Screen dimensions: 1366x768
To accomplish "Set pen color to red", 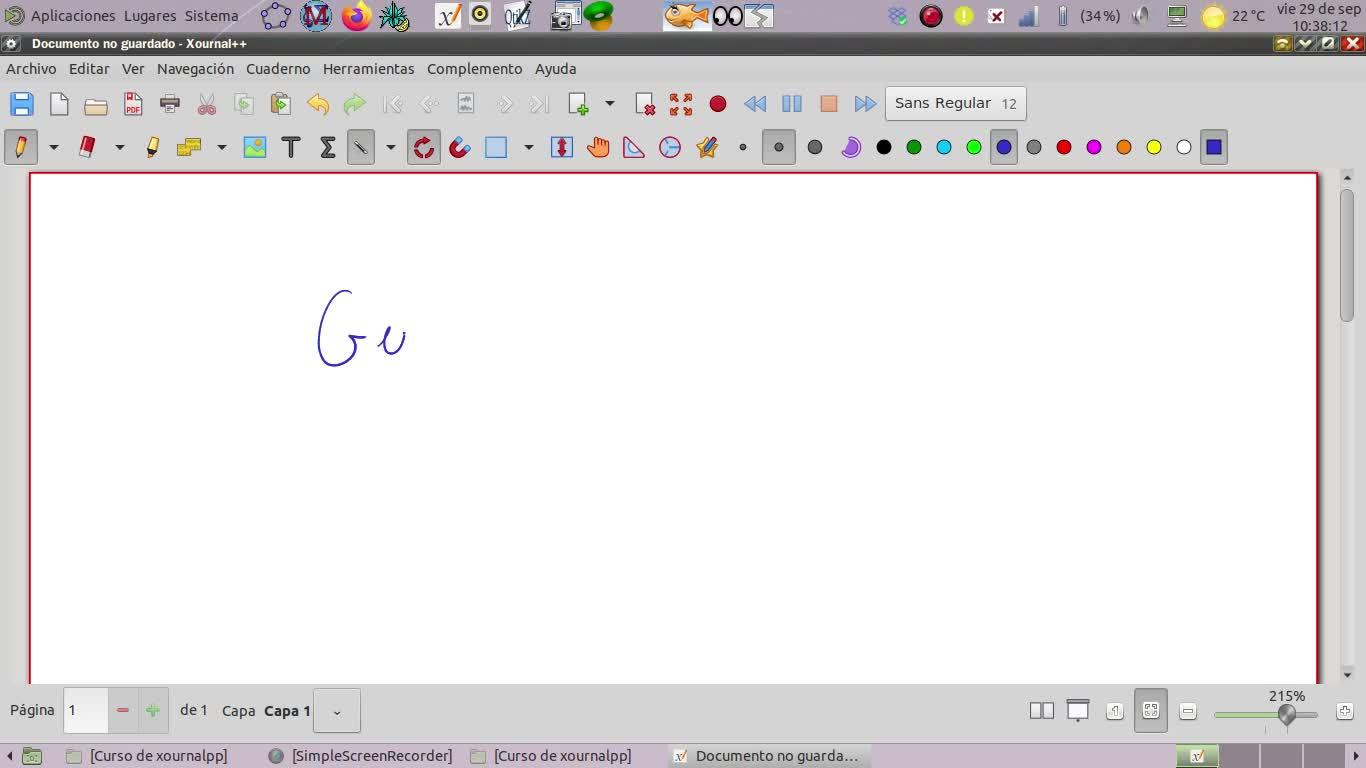I will click(x=1064, y=147).
